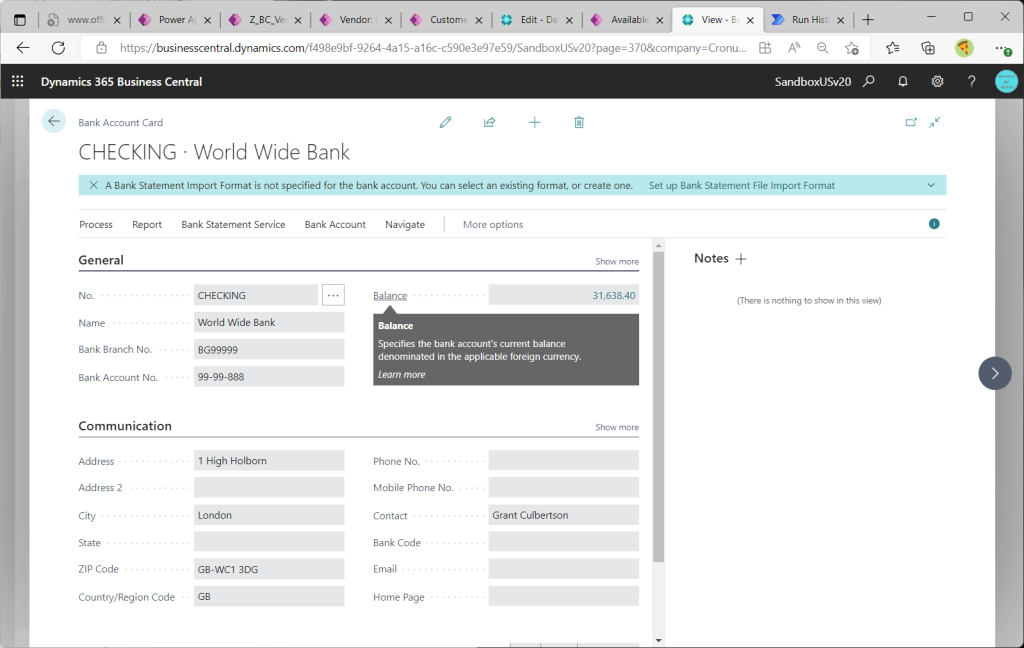Switch to the Run History browser tab
The height and width of the screenshot is (648, 1024).
point(810,20)
